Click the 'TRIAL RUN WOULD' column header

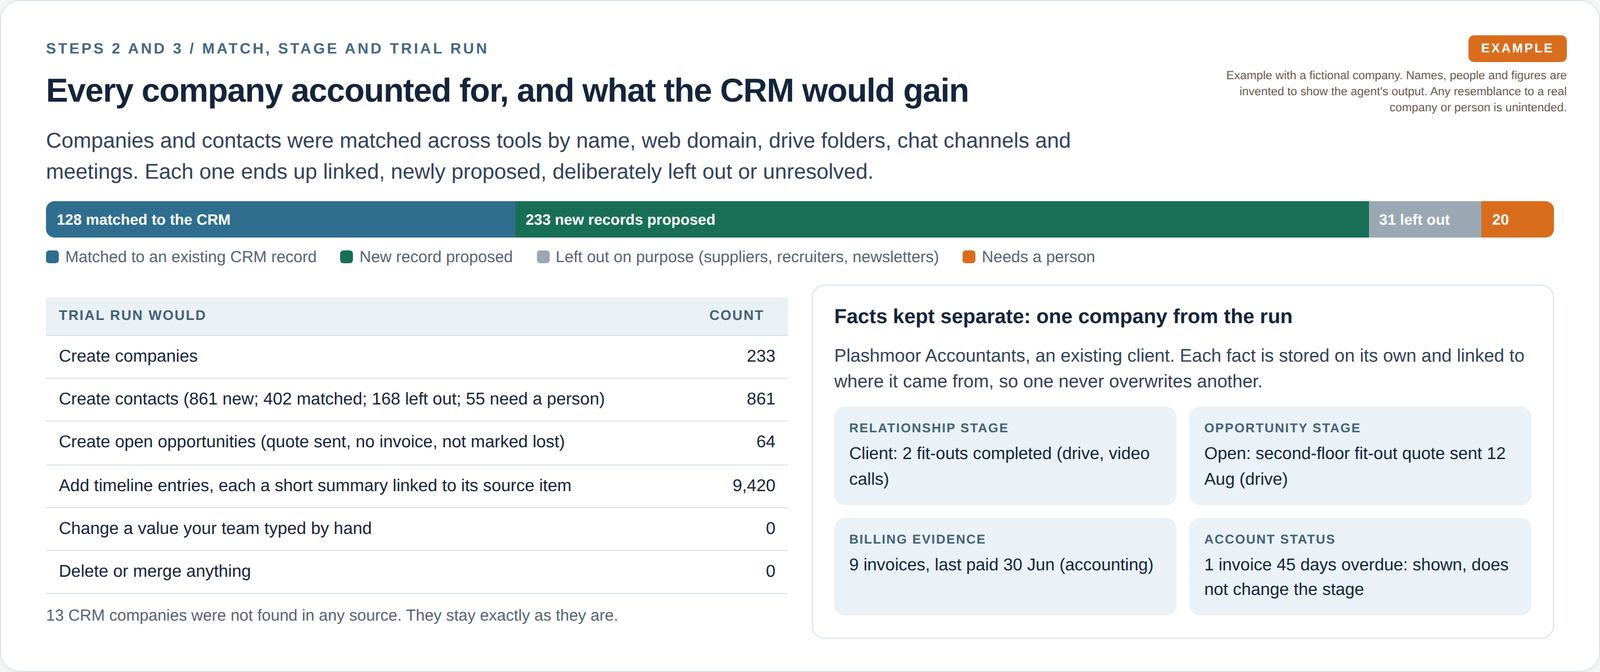point(132,315)
